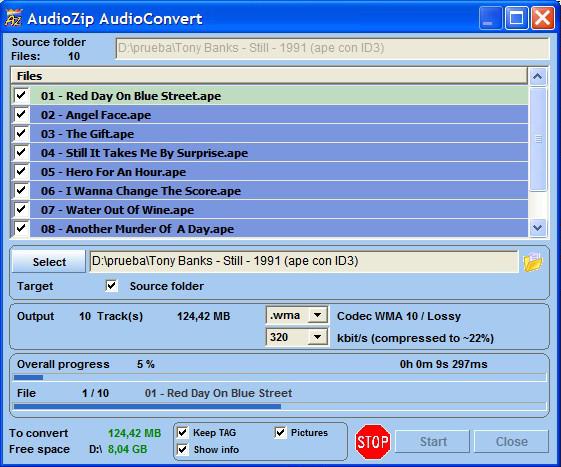Click the Codec WMA 10 / Lossy label
561x467 pixels.
coord(399,316)
